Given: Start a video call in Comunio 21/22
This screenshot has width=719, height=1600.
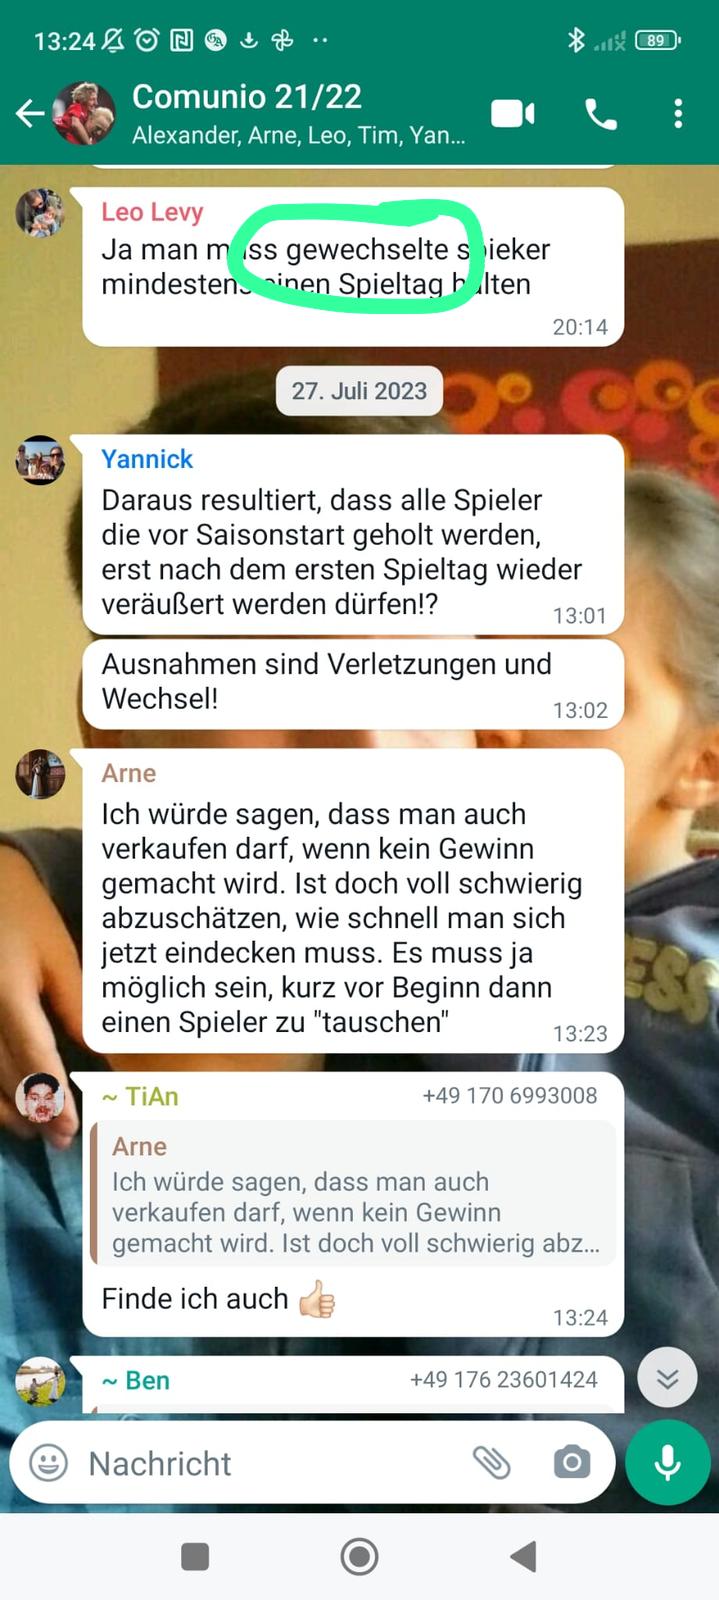Looking at the screenshot, I should [513, 114].
